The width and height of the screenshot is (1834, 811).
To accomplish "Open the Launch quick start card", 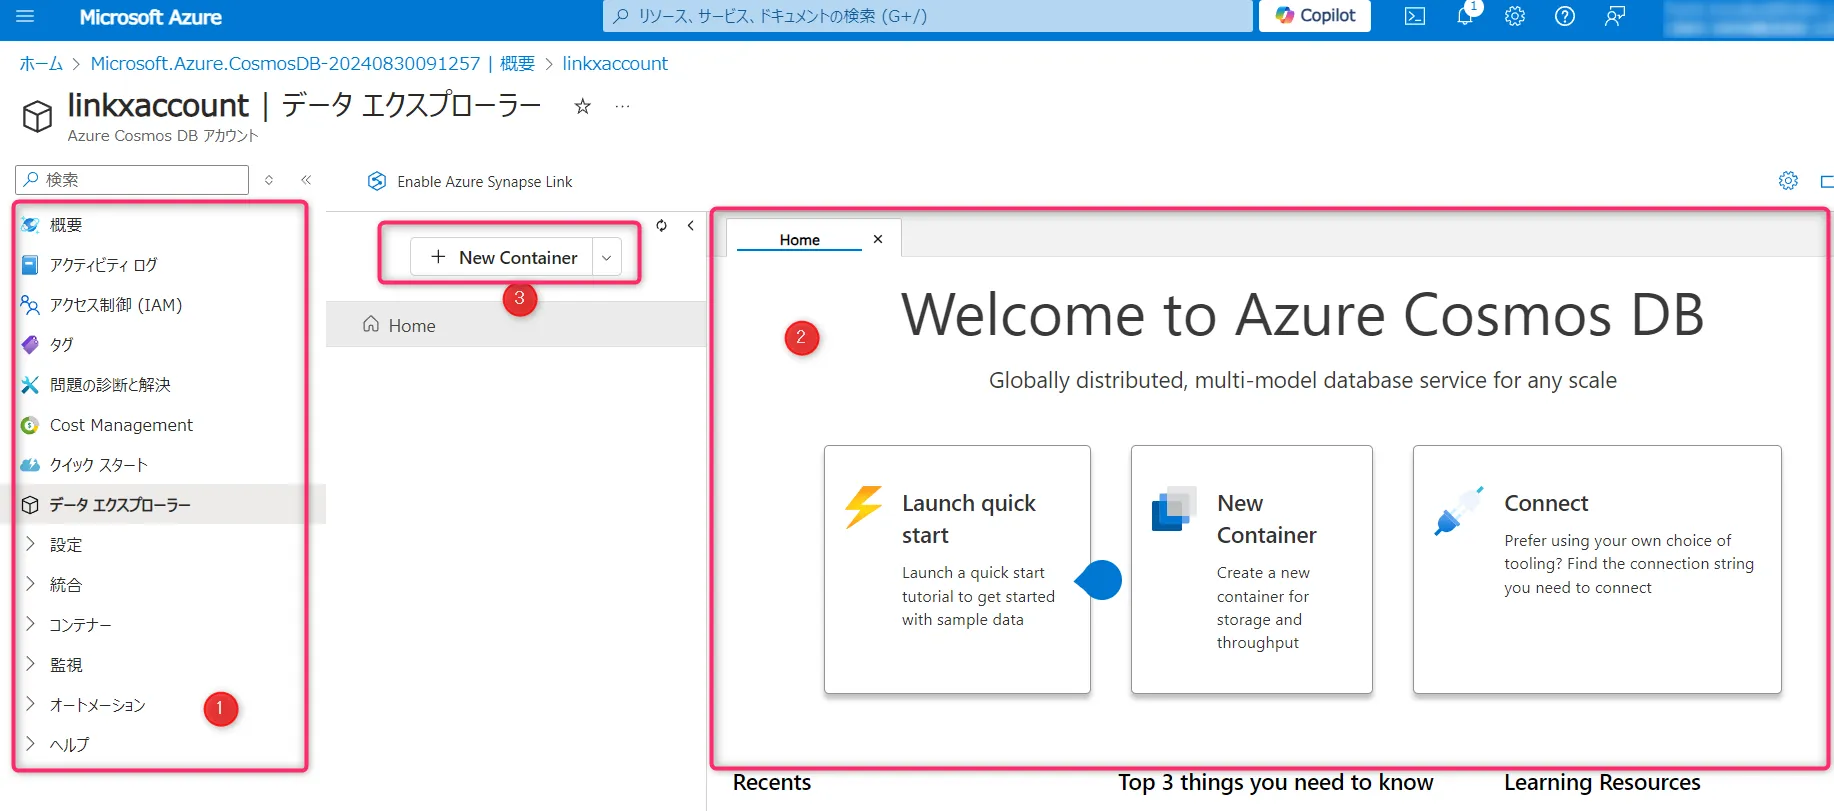I will click(x=957, y=569).
